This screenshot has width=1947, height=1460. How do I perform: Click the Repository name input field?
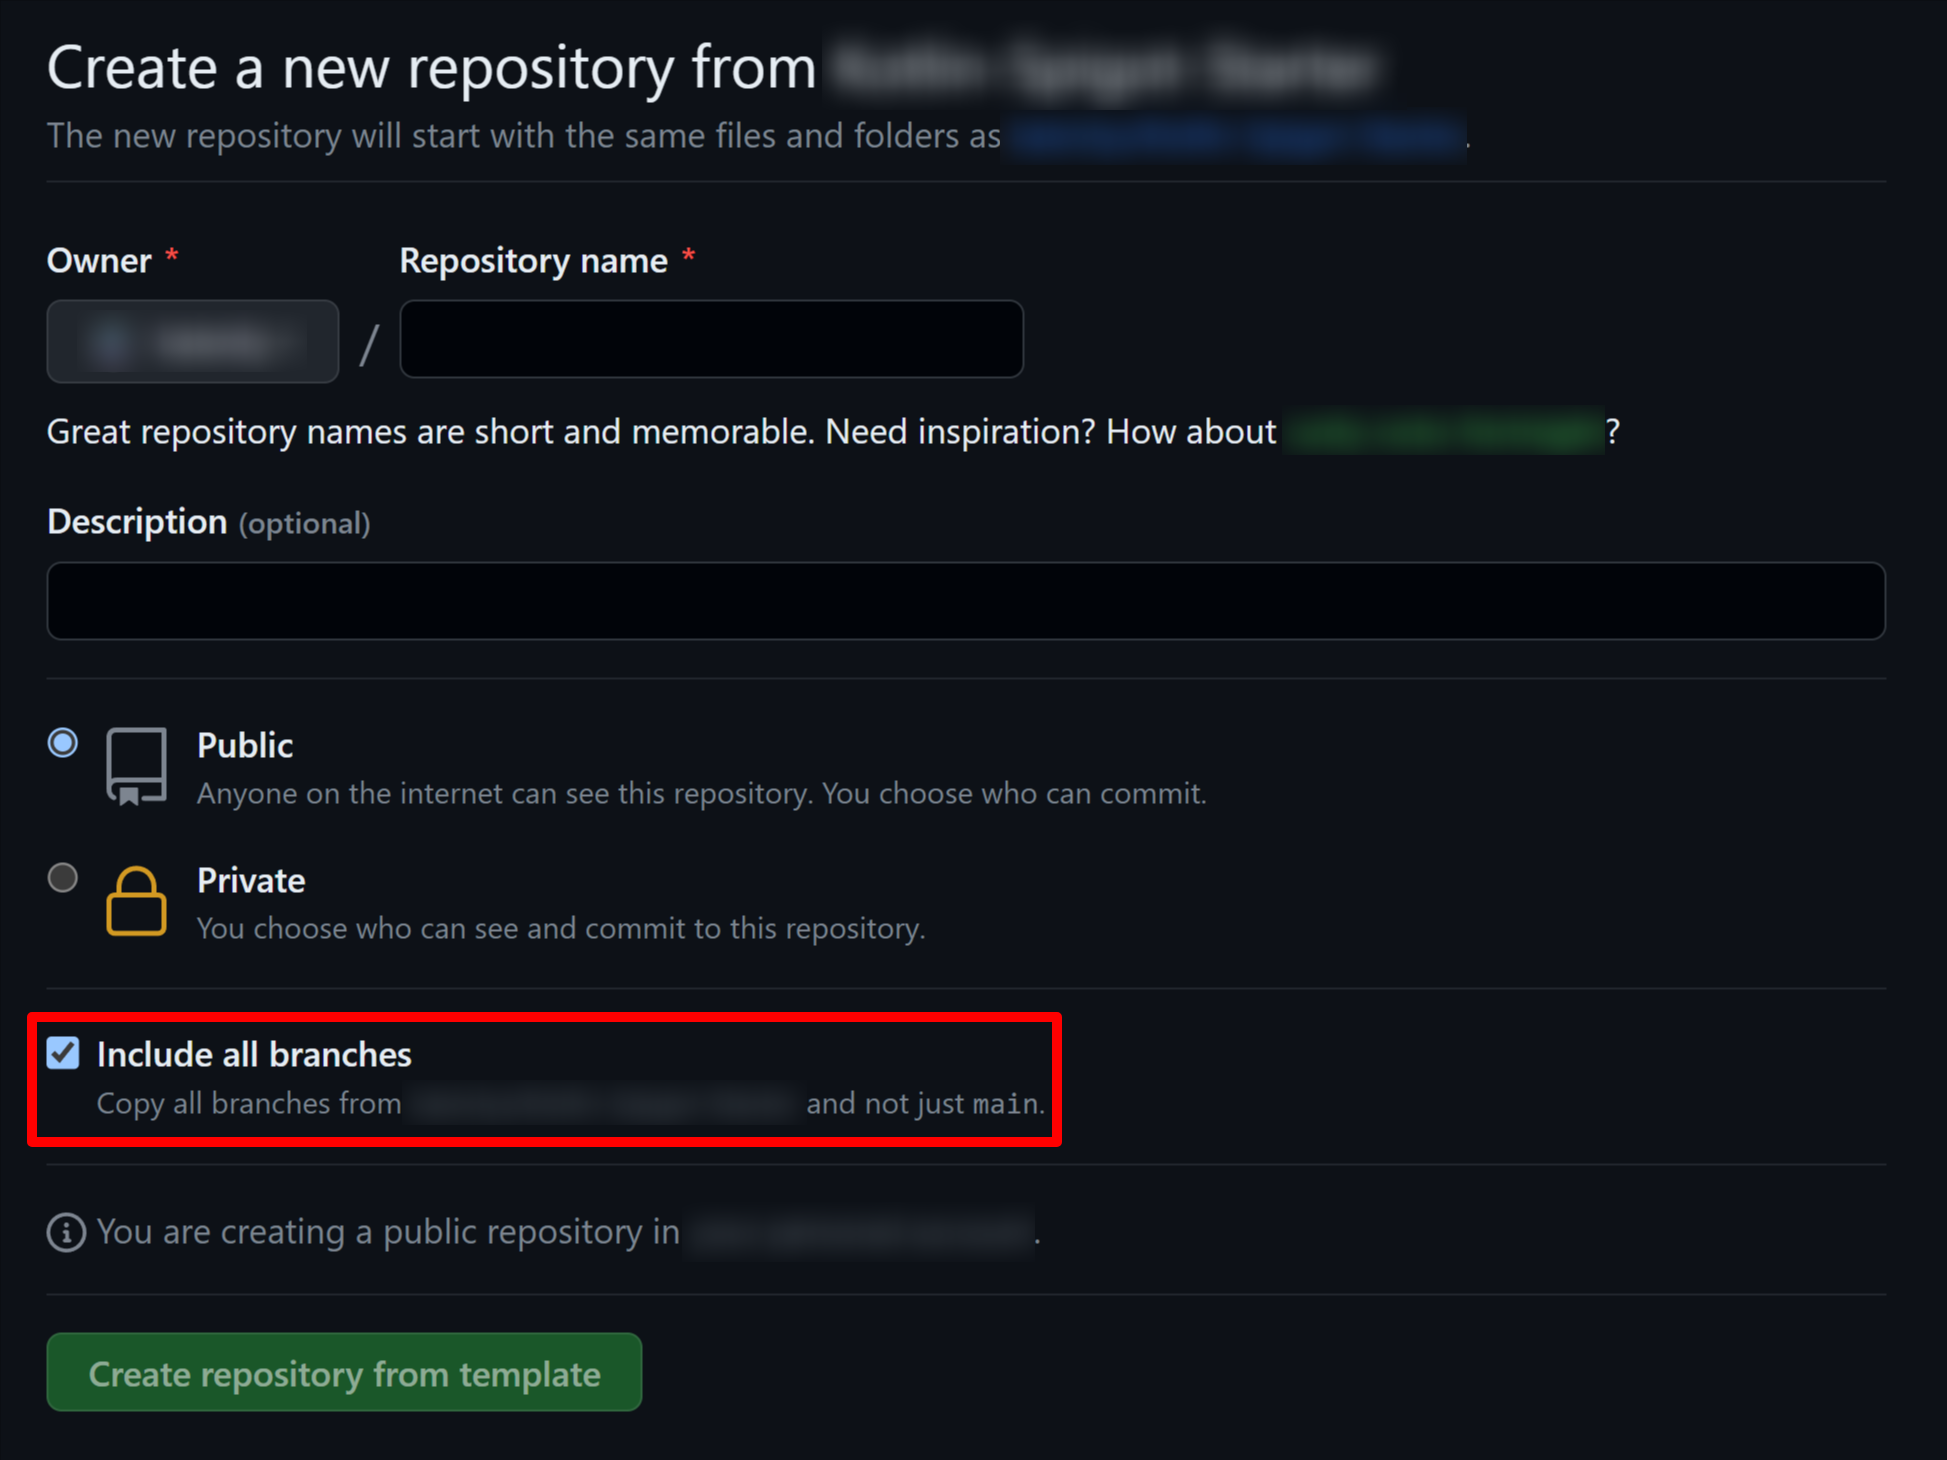pos(711,339)
